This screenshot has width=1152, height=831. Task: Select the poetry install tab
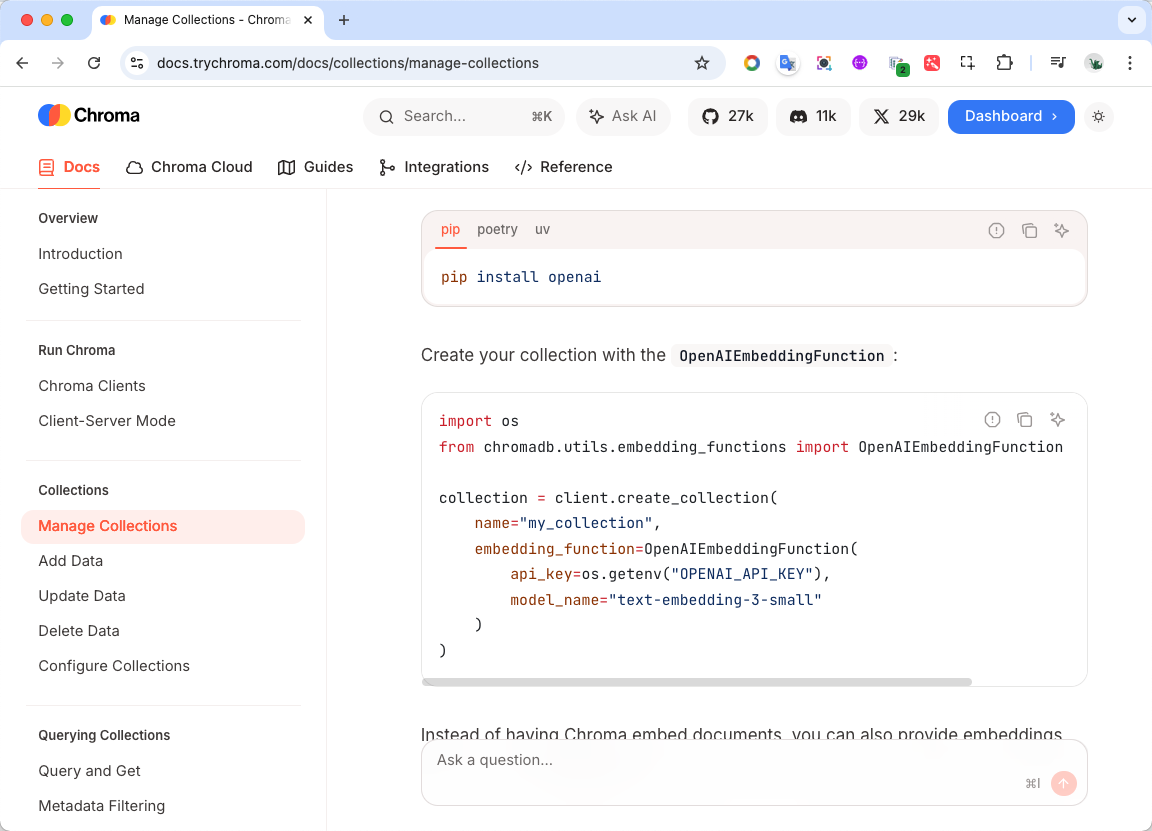[x=497, y=229]
